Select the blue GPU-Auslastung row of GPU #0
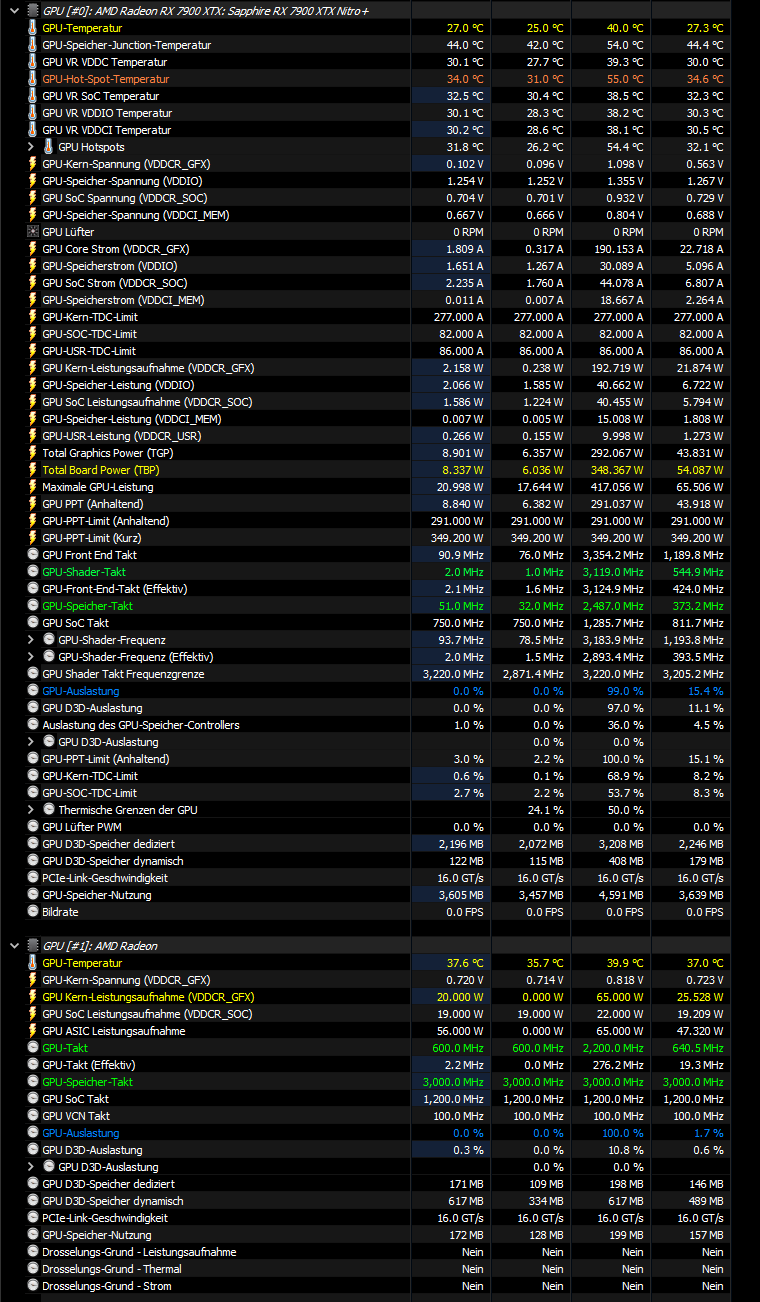The width and height of the screenshot is (760, 1302). tap(378, 691)
